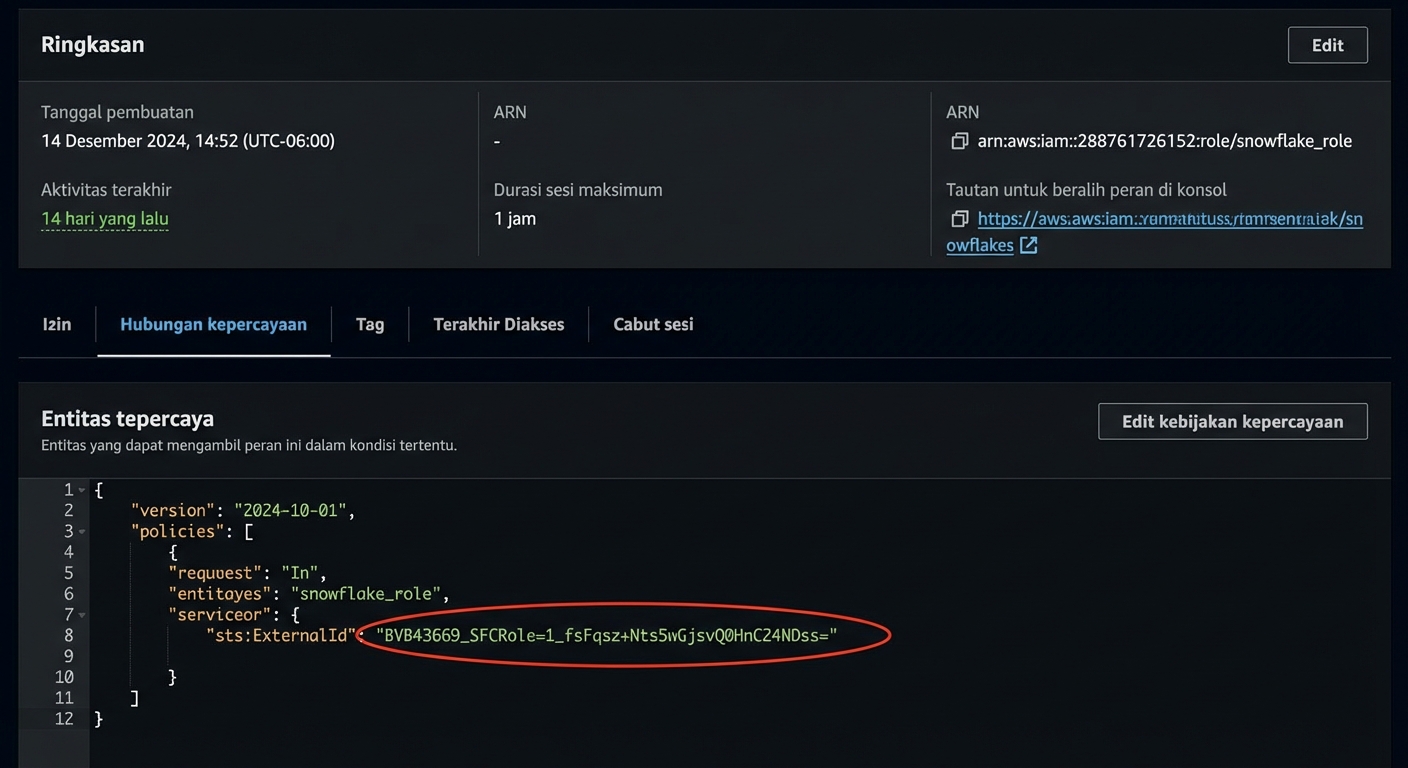Collapse the JSON block at line 1
Screen dimensions: 1408x768
[x=82, y=490]
